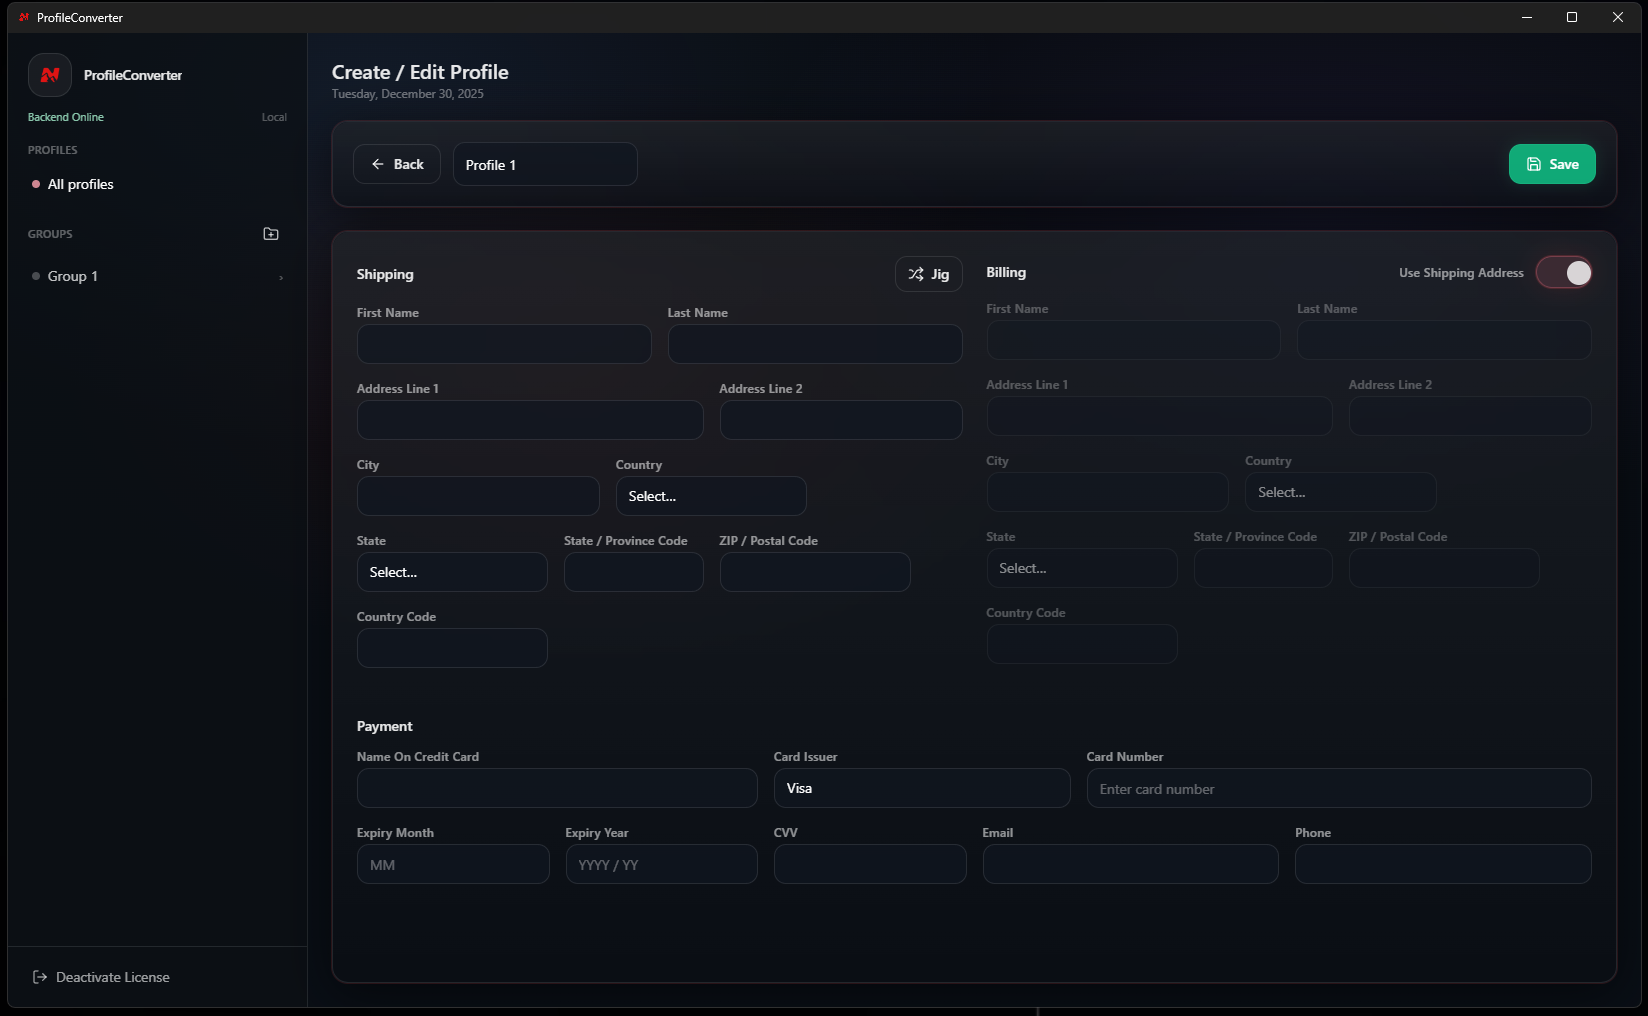
Task: Focus Shipping Country Code field
Action: [x=452, y=648]
